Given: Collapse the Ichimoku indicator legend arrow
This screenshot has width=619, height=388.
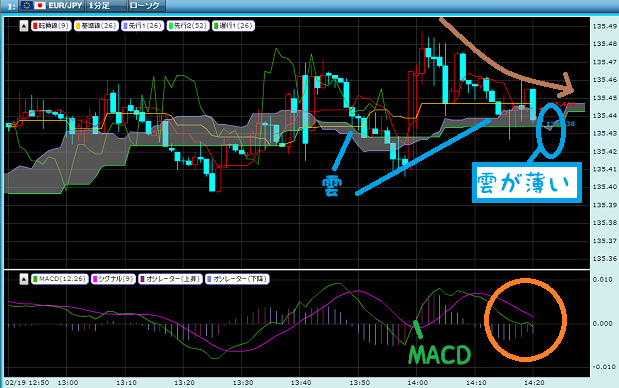Looking at the screenshot, I should click(x=24, y=26).
